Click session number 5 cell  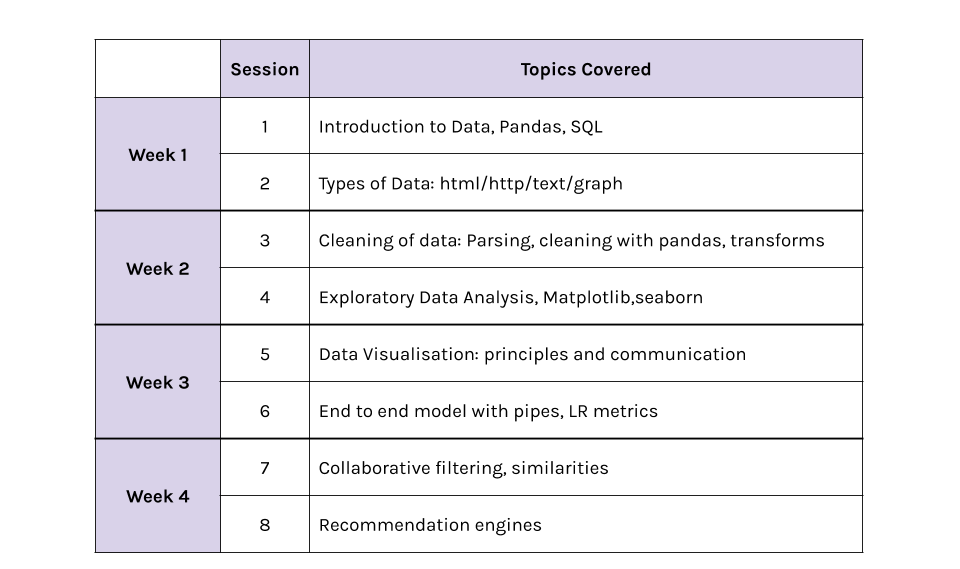(x=264, y=353)
